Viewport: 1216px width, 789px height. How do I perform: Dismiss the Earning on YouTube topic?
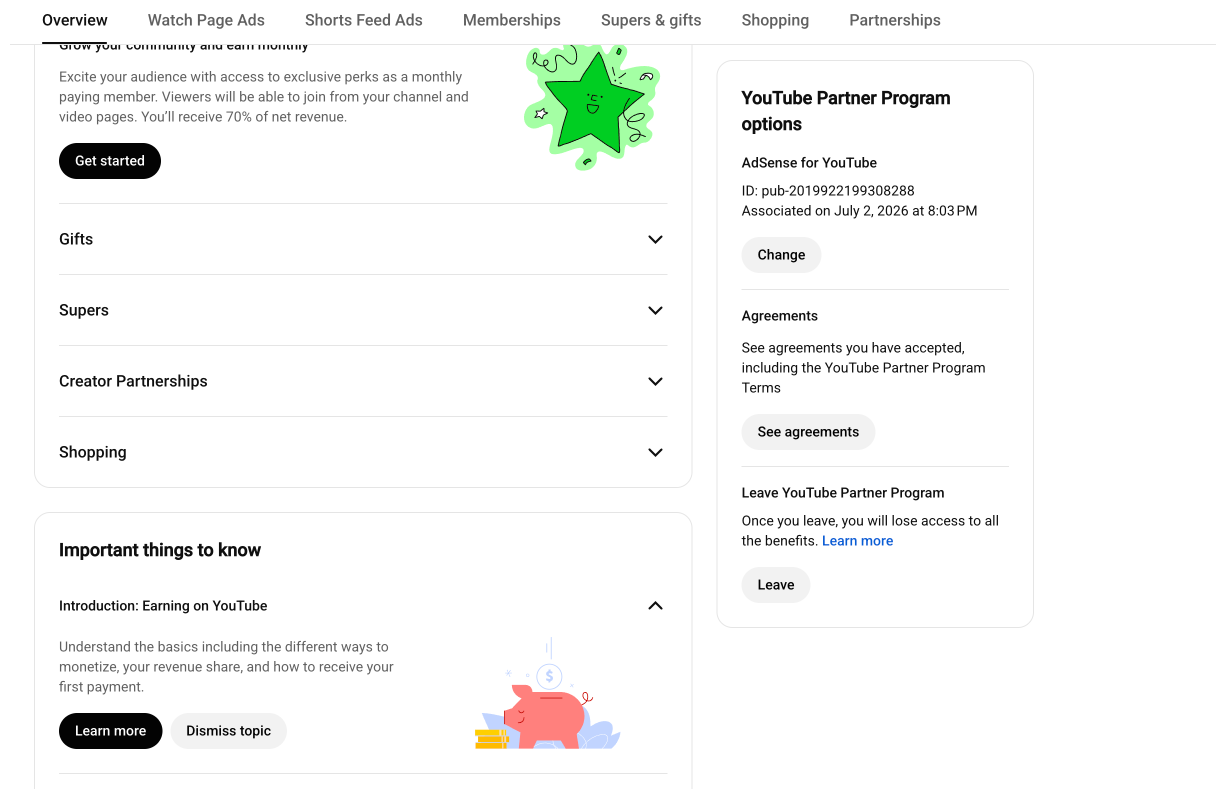pyautogui.click(x=228, y=731)
